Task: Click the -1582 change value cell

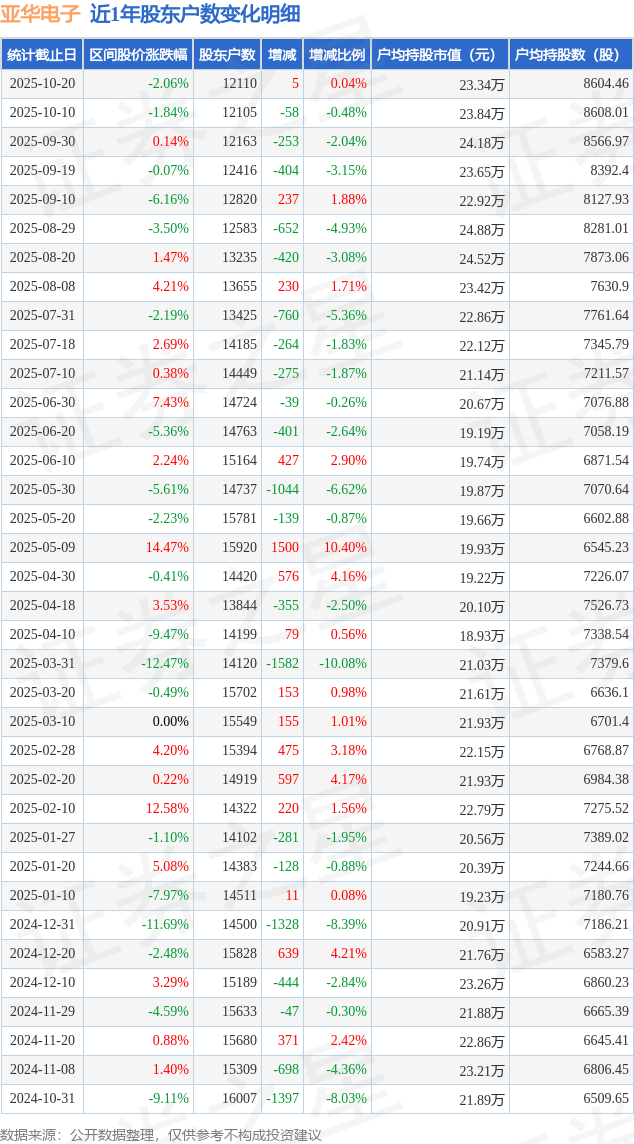Action: tap(282, 664)
